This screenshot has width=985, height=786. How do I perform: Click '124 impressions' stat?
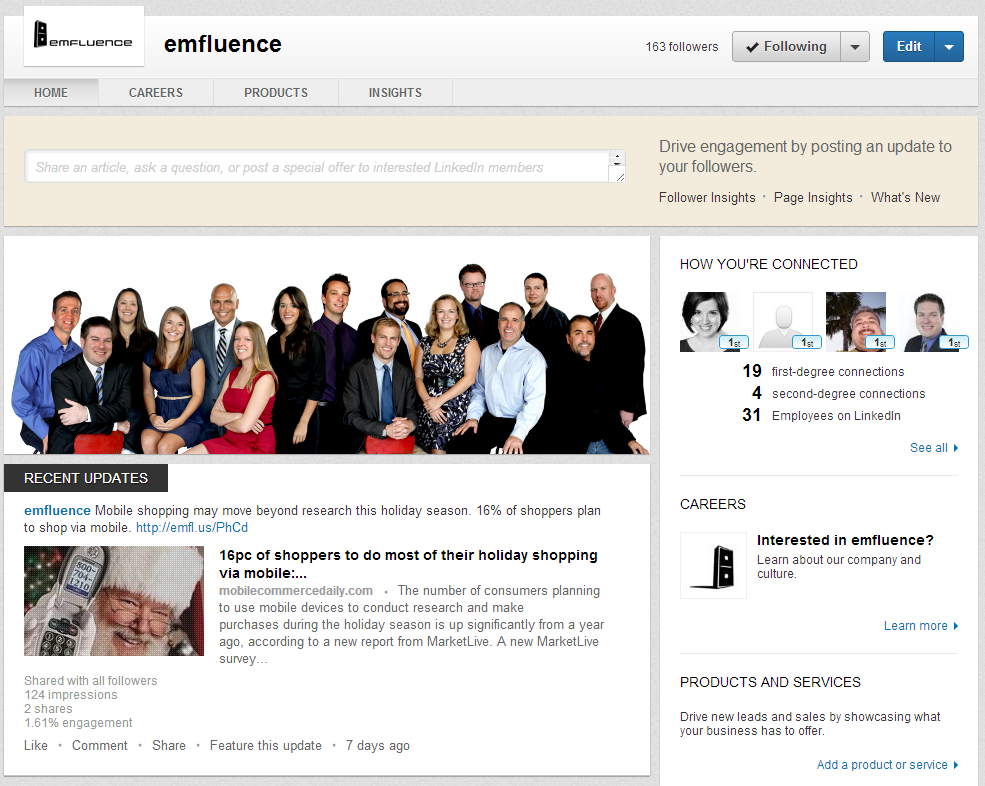(70, 694)
